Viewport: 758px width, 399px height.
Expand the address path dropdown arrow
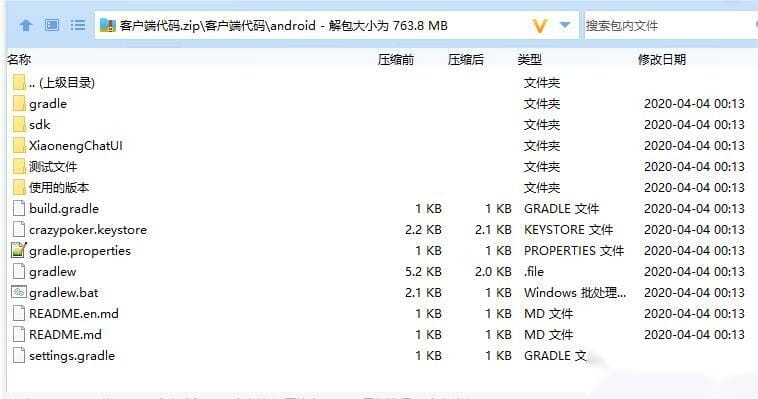coord(565,25)
